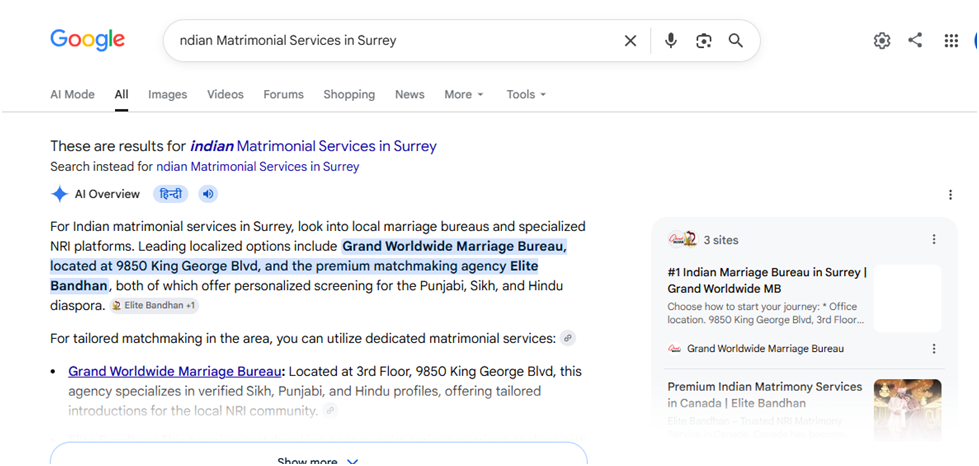Viewport: 979px width, 466px height.
Task: Switch to Videos tab
Action: tap(225, 94)
